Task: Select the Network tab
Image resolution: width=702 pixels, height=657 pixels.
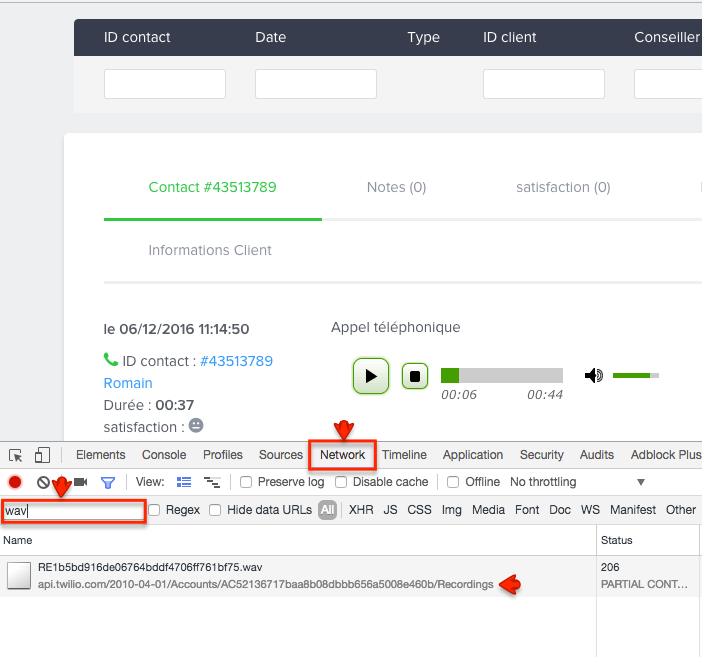Action: point(342,455)
